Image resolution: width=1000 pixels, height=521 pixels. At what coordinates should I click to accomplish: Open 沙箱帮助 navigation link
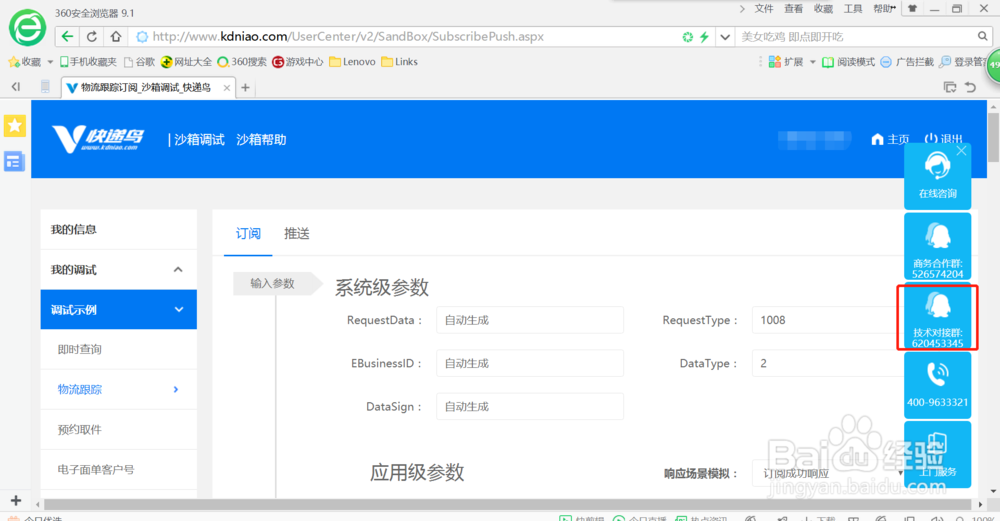click(261, 140)
